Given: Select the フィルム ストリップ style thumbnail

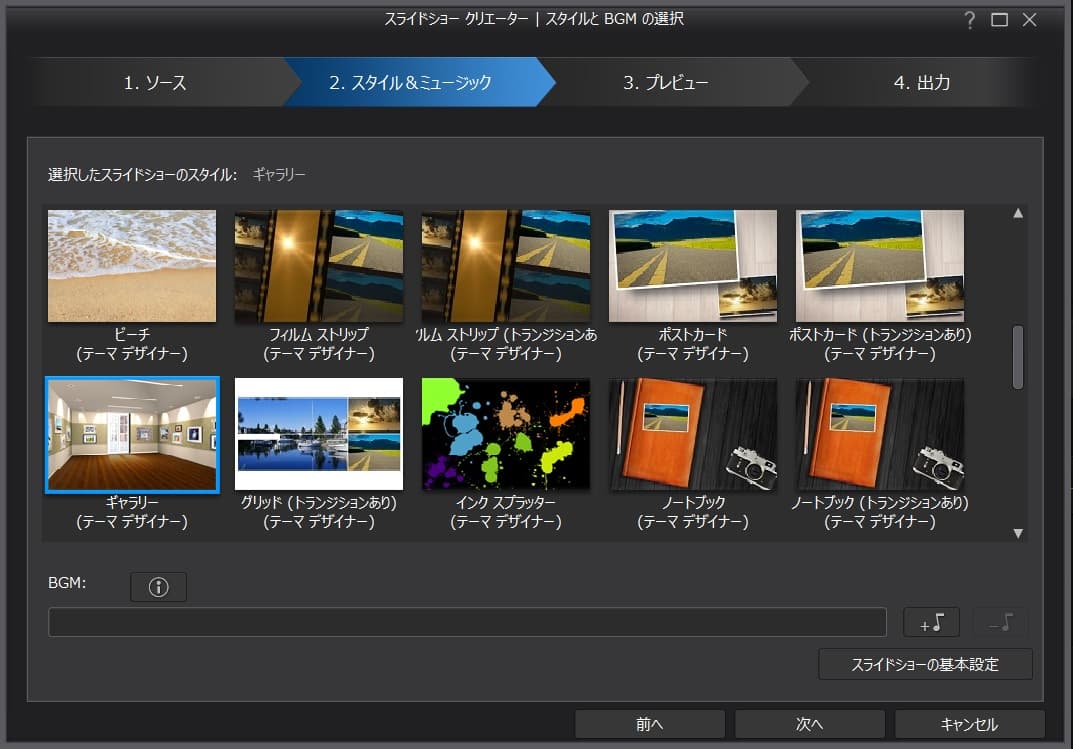Looking at the screenshot, I should (x=319, y=266).
